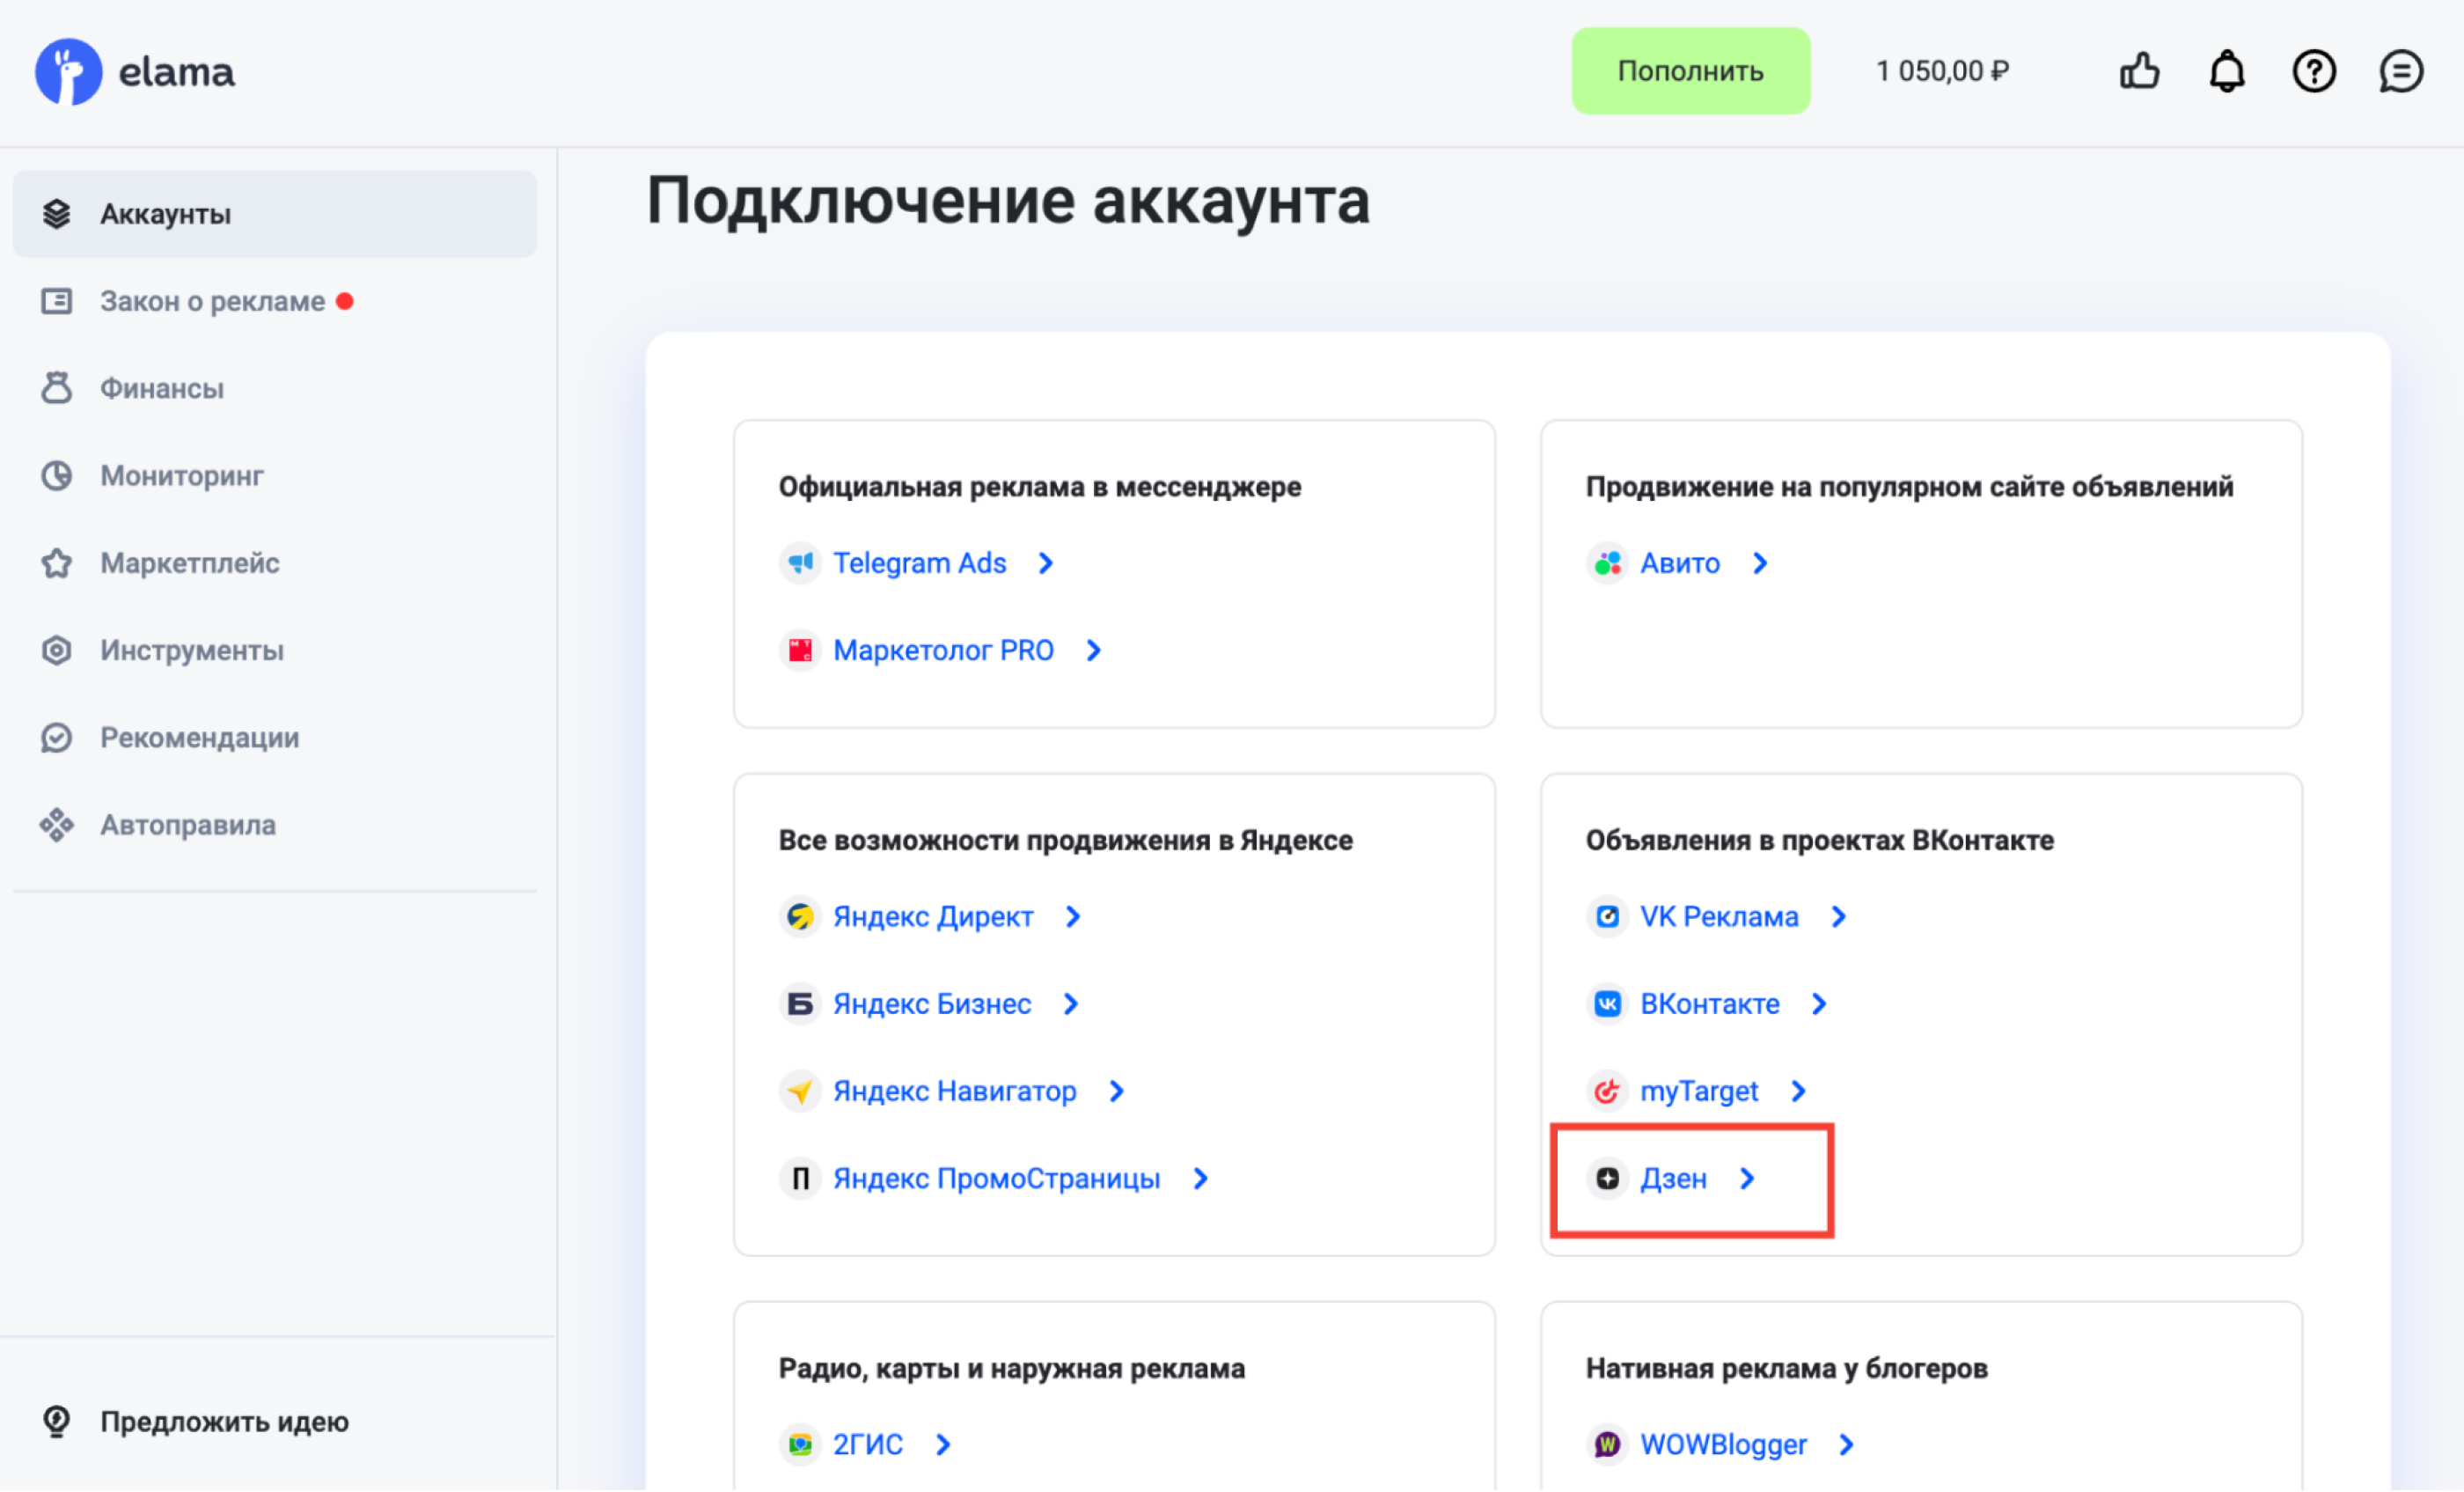Open the WOWBlogger link
The width and height of the screenshot is (2464, 1492).
click(x=1724, y=1445)
